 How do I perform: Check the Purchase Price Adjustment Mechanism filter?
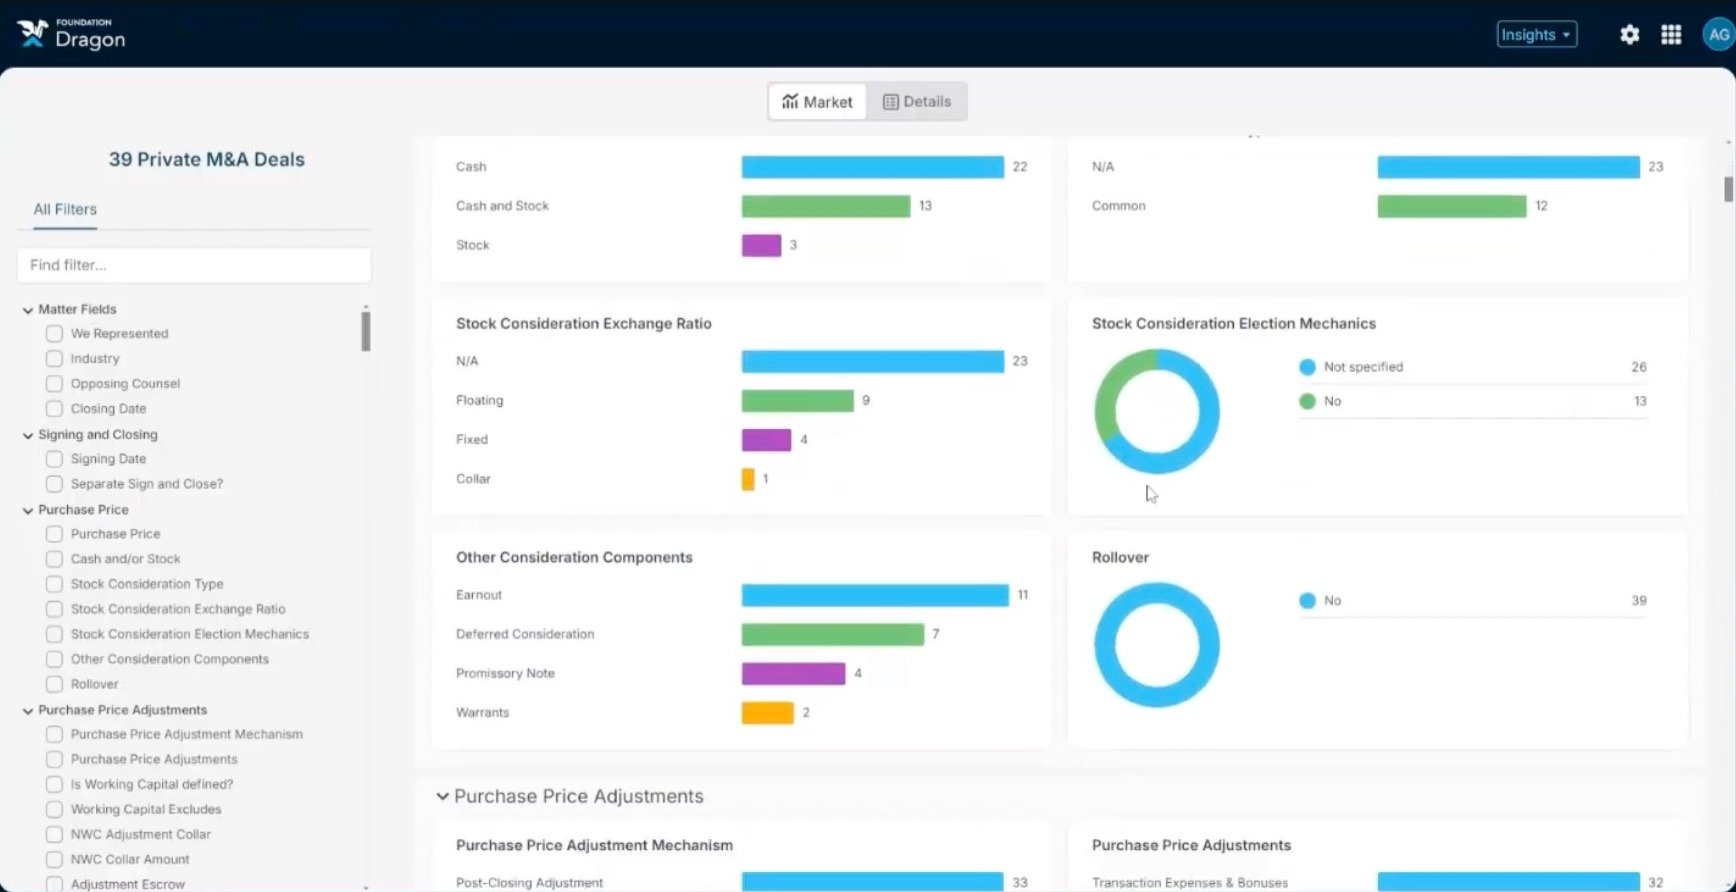pyautogui.click(x=54, y=734)
